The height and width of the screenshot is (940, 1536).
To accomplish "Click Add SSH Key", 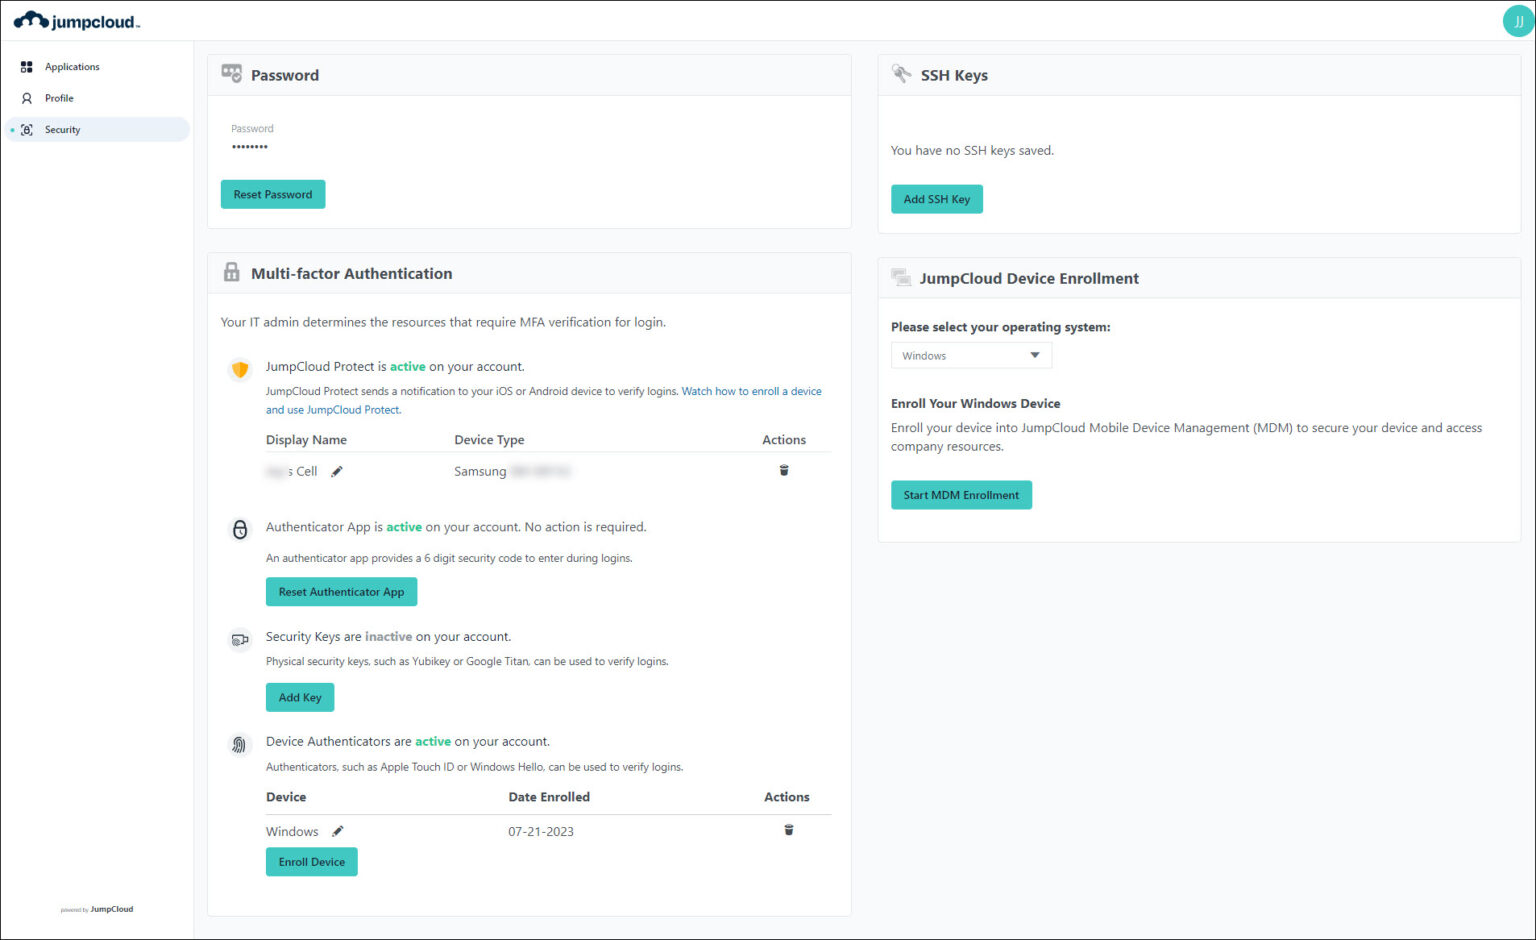I will (x=936, y=199).
